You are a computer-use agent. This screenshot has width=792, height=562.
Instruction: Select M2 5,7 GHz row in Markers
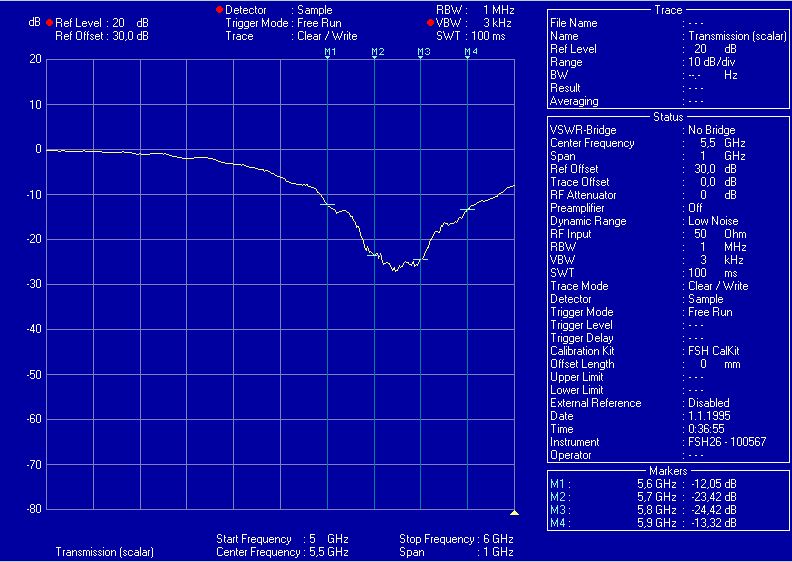pos(643,496)
